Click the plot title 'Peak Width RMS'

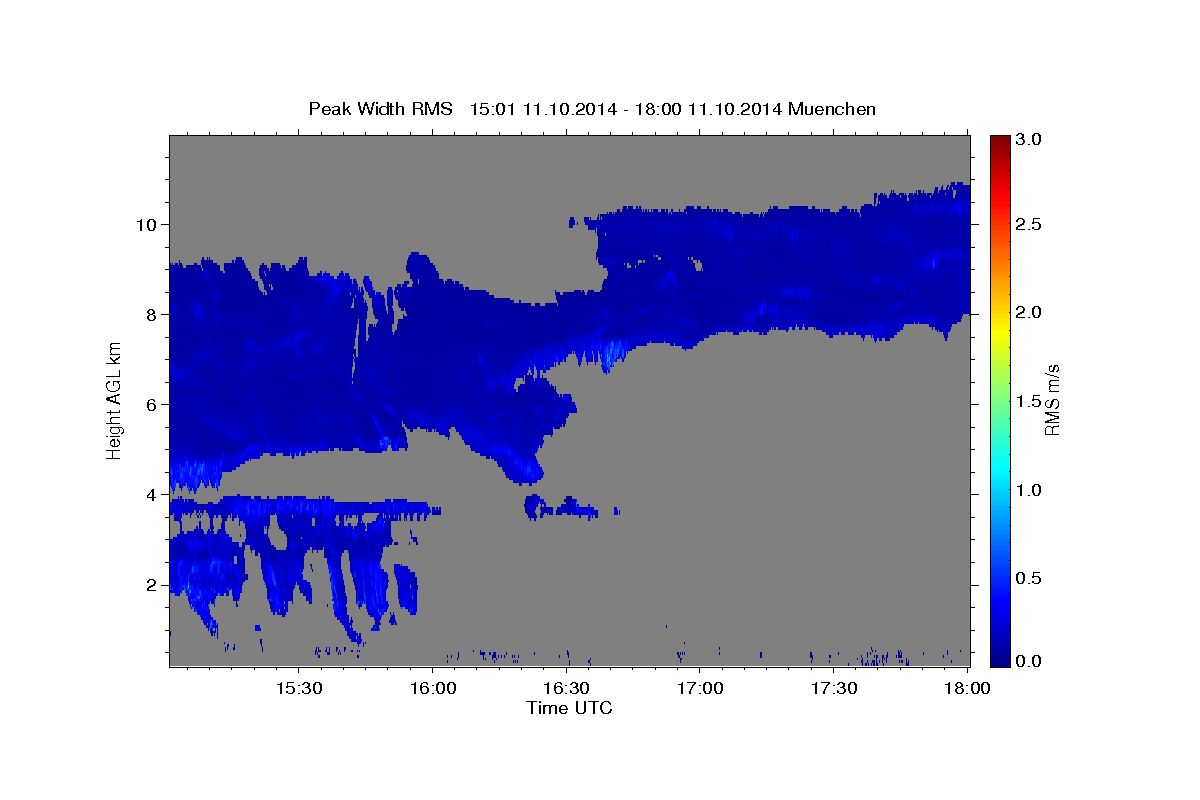click(x=380, y=109)
